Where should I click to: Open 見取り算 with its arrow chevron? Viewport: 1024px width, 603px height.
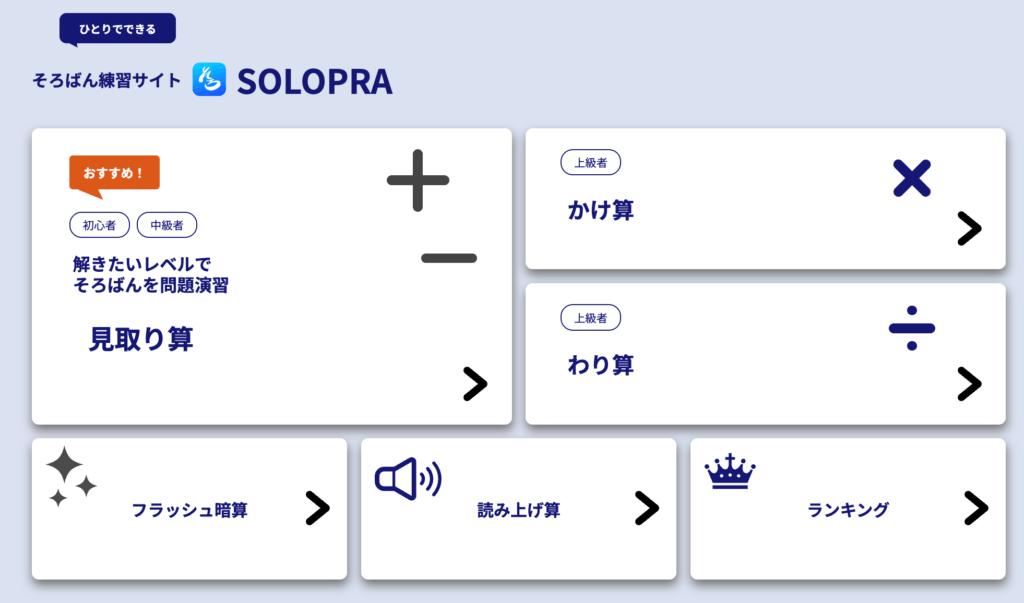[x=475, y=384]
